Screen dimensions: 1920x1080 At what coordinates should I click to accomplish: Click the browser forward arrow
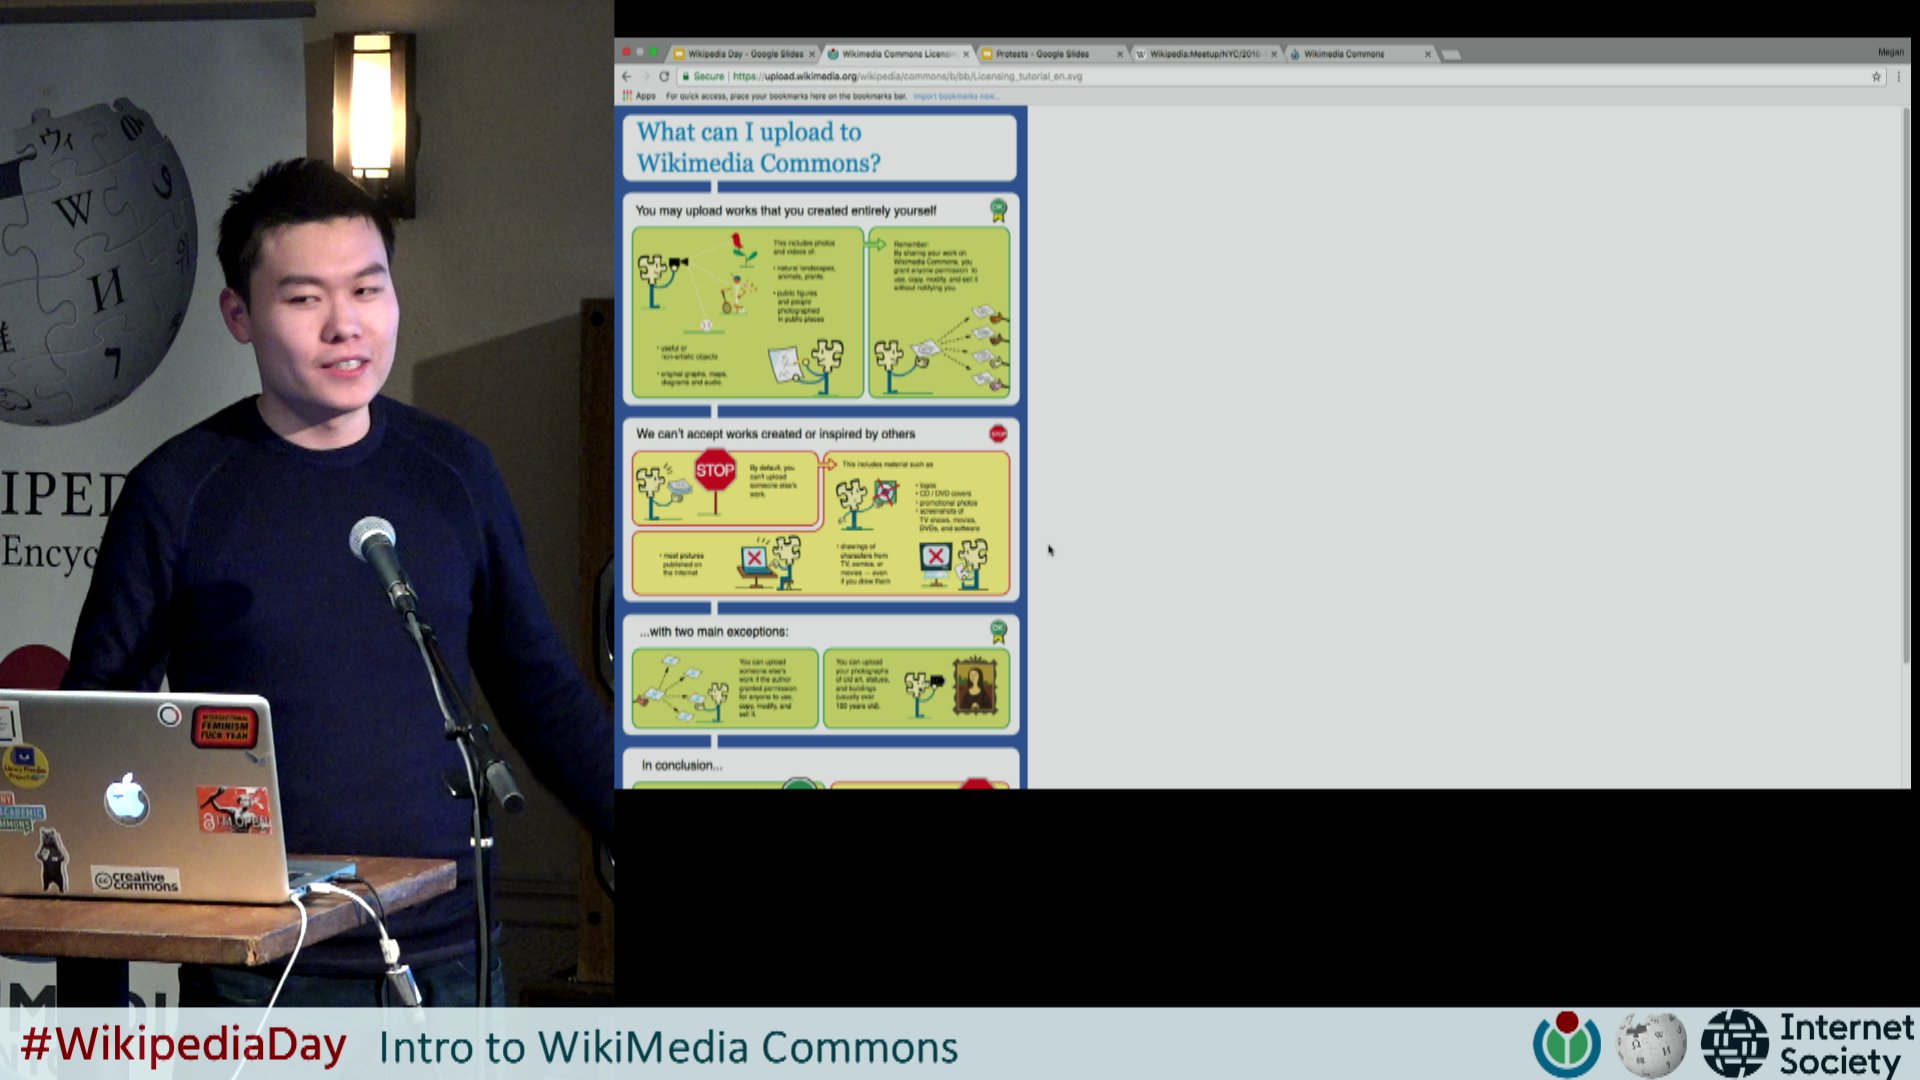point(645,76)
